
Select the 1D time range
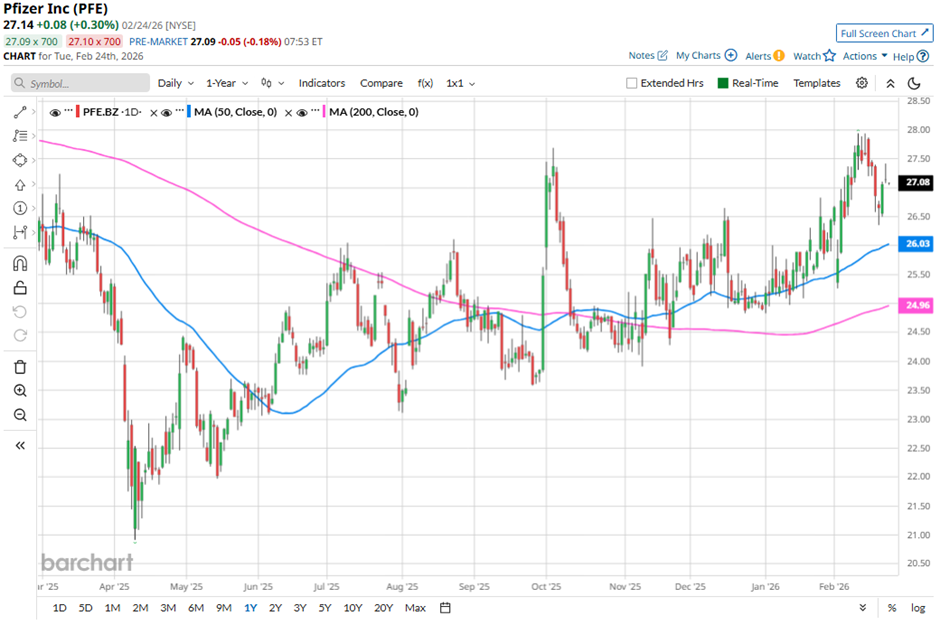(59, 608)
